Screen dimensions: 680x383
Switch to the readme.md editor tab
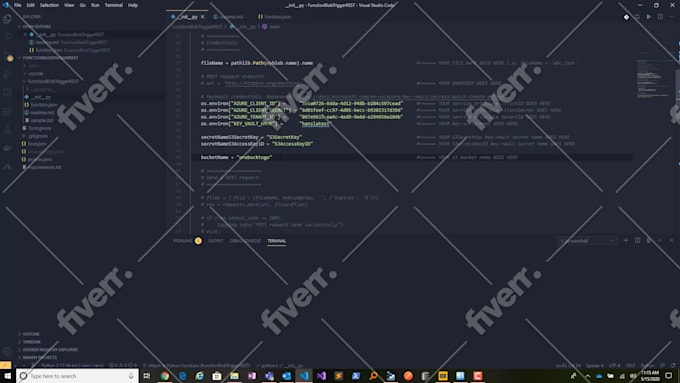pos(231,17)
